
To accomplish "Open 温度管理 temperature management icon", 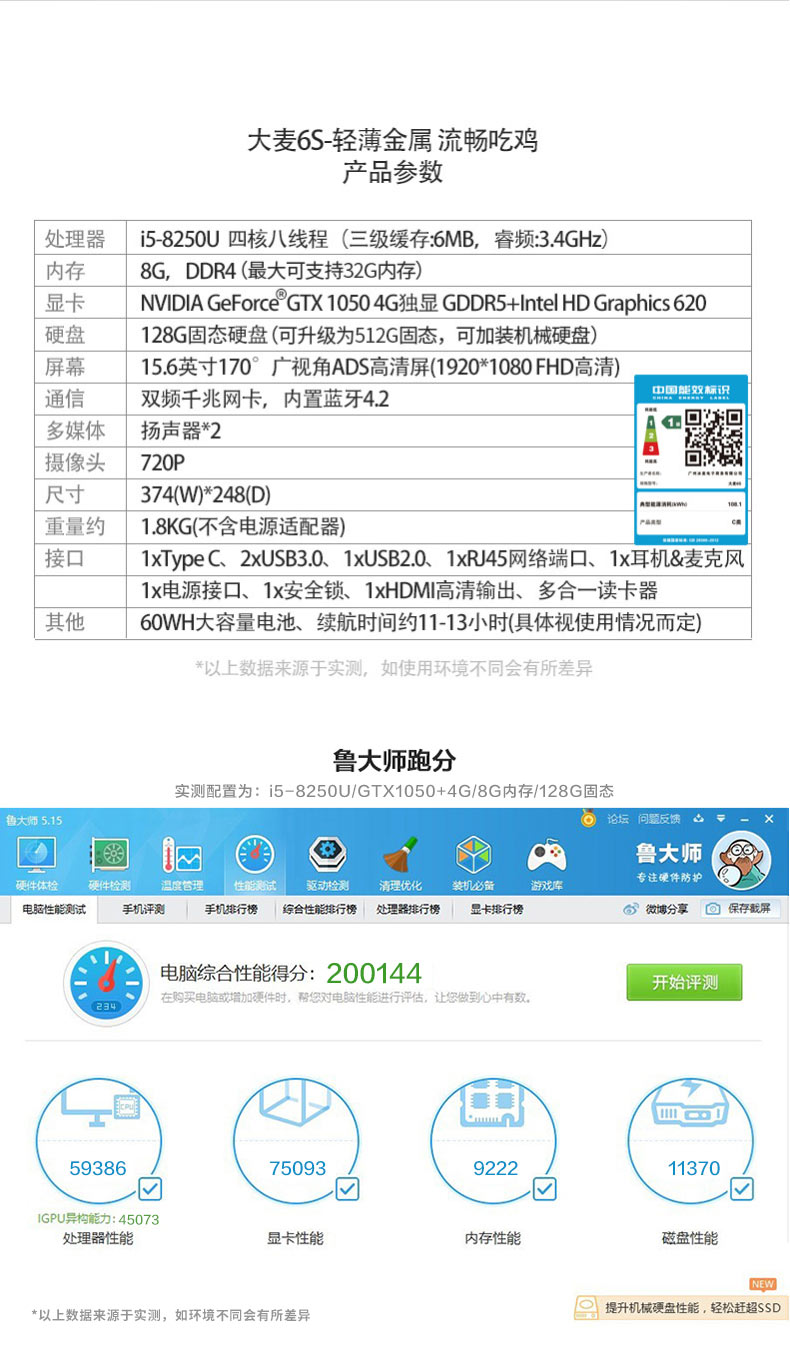I will pos(182,863).
